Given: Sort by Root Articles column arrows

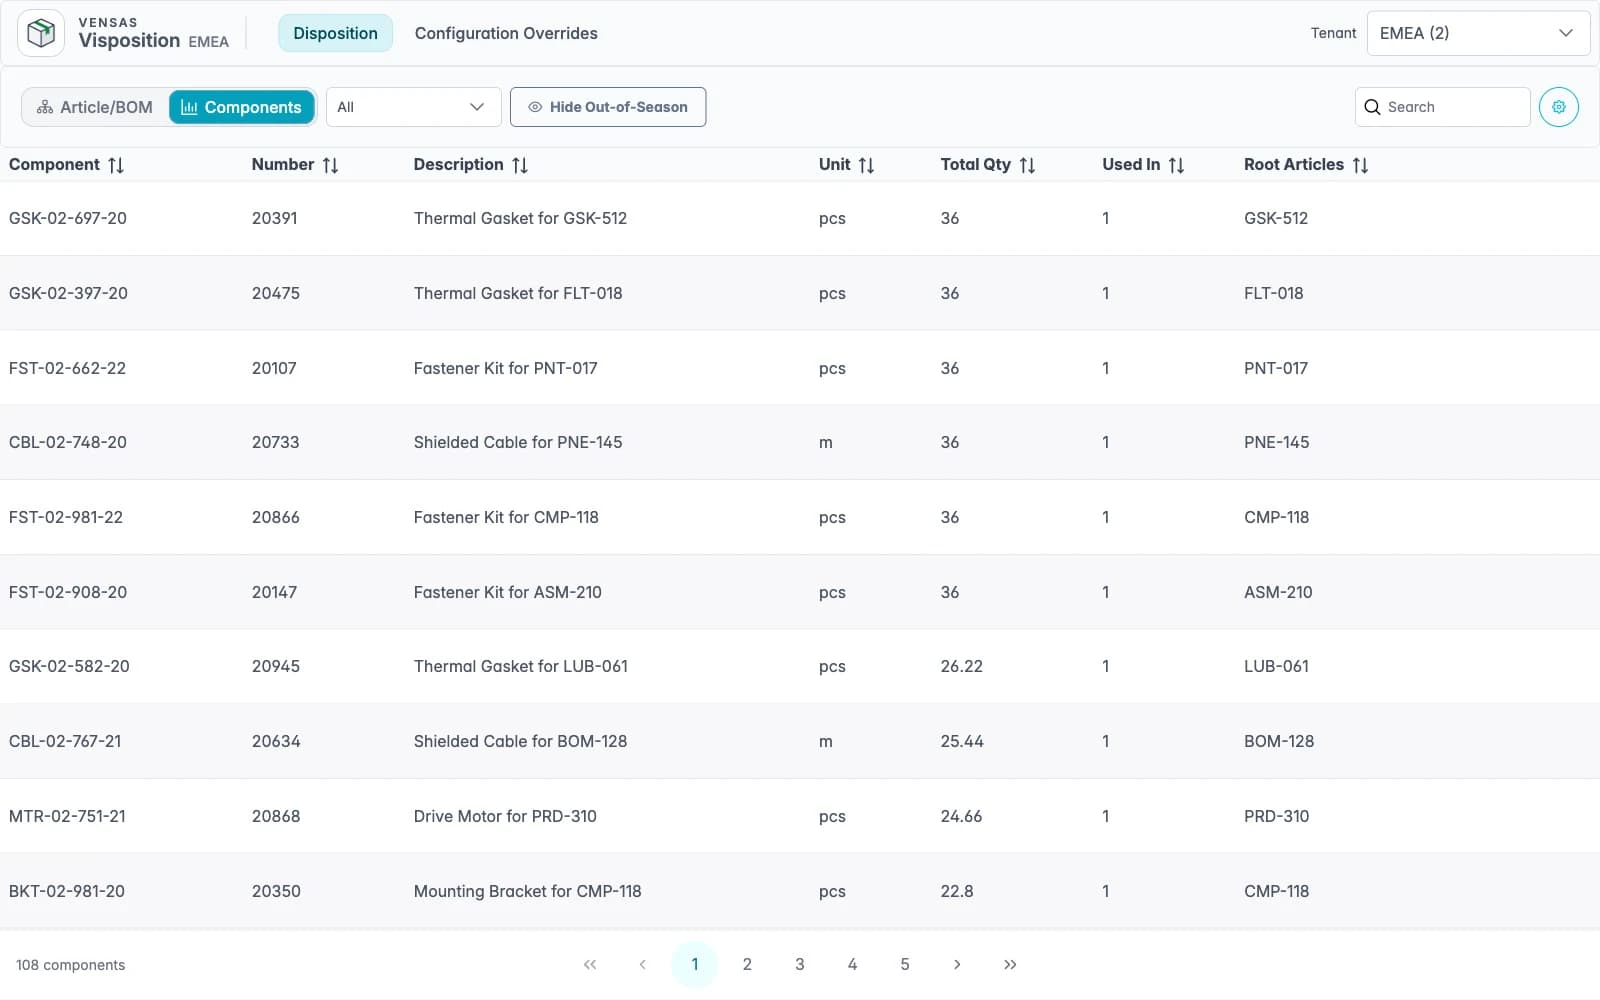Looking at the screenshot, I should [1360, 165].
